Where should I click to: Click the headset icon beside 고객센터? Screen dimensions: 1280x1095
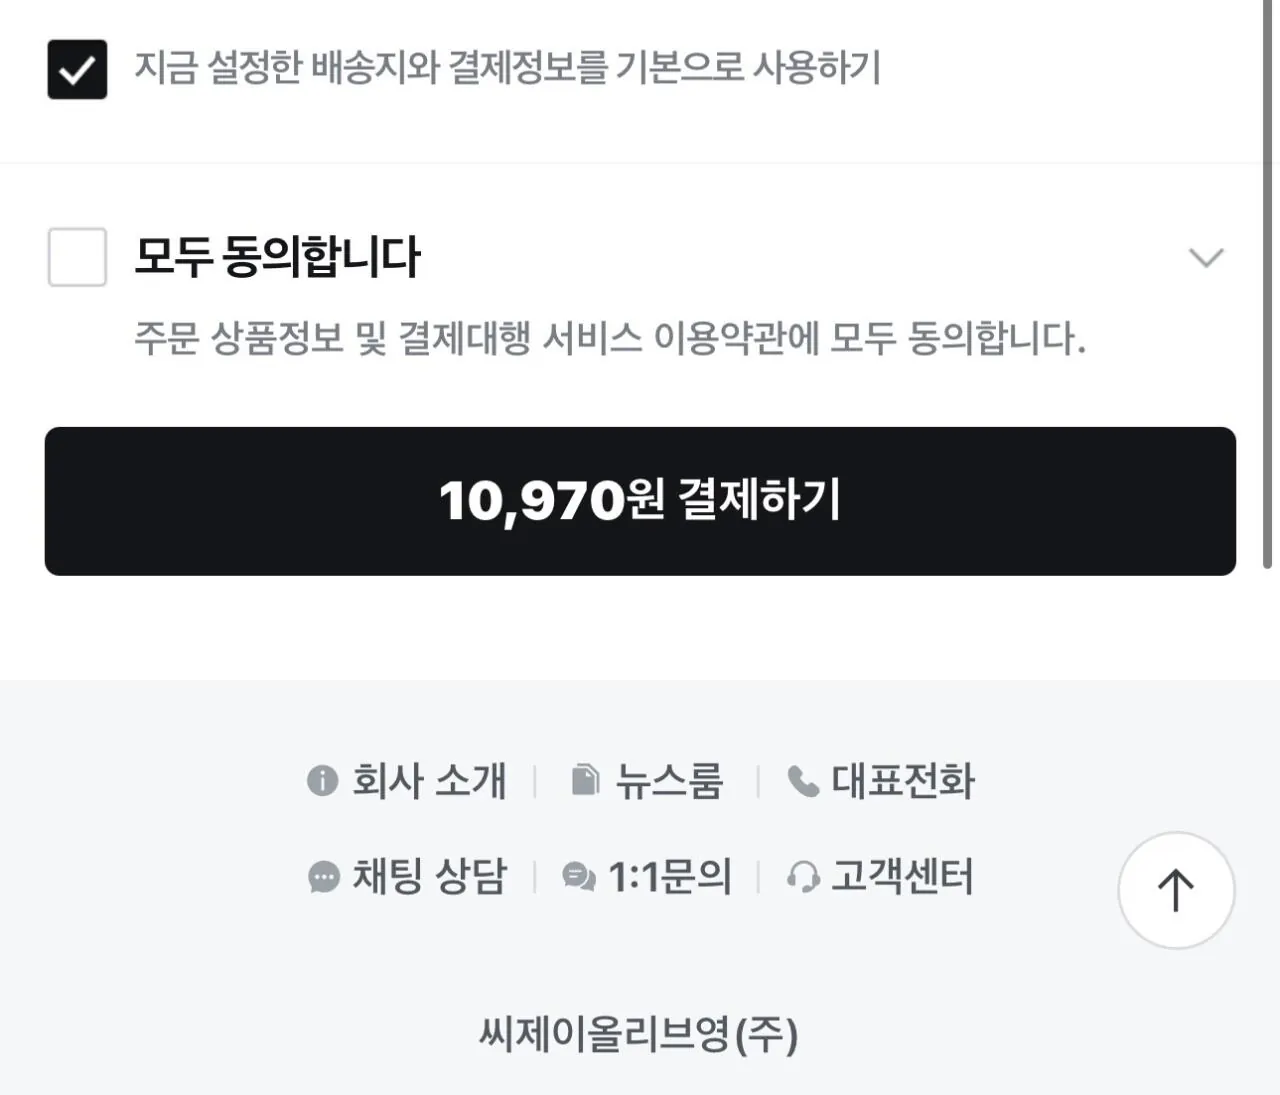[x=803, y=877]
